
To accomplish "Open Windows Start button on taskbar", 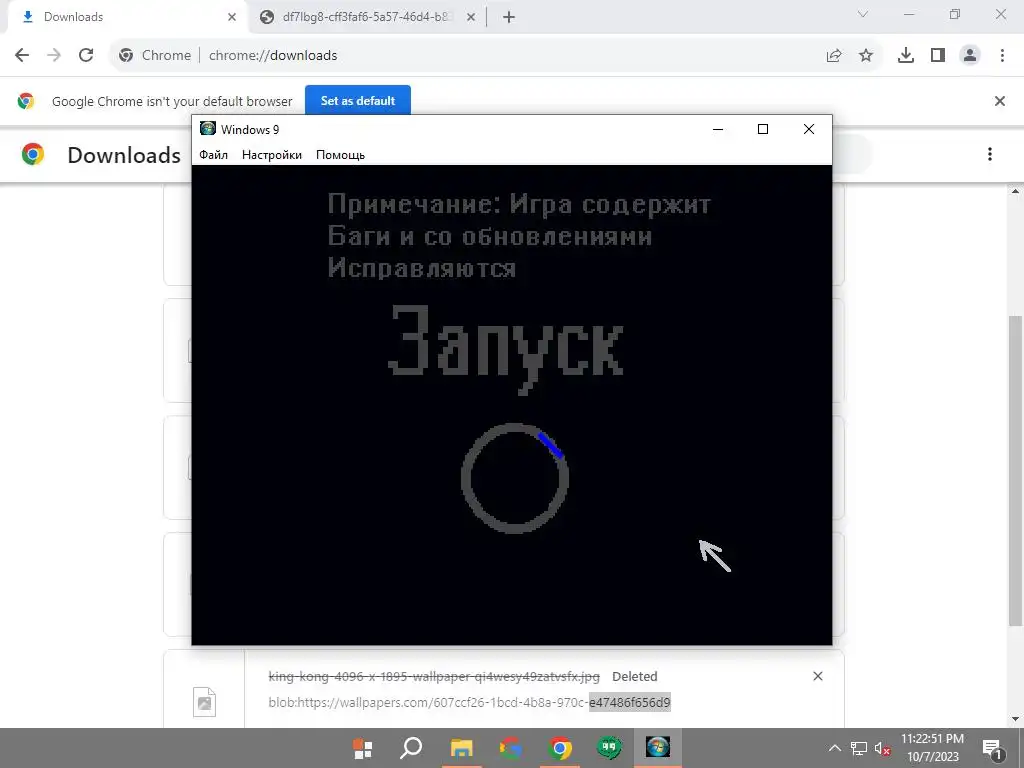I will 362,748.
